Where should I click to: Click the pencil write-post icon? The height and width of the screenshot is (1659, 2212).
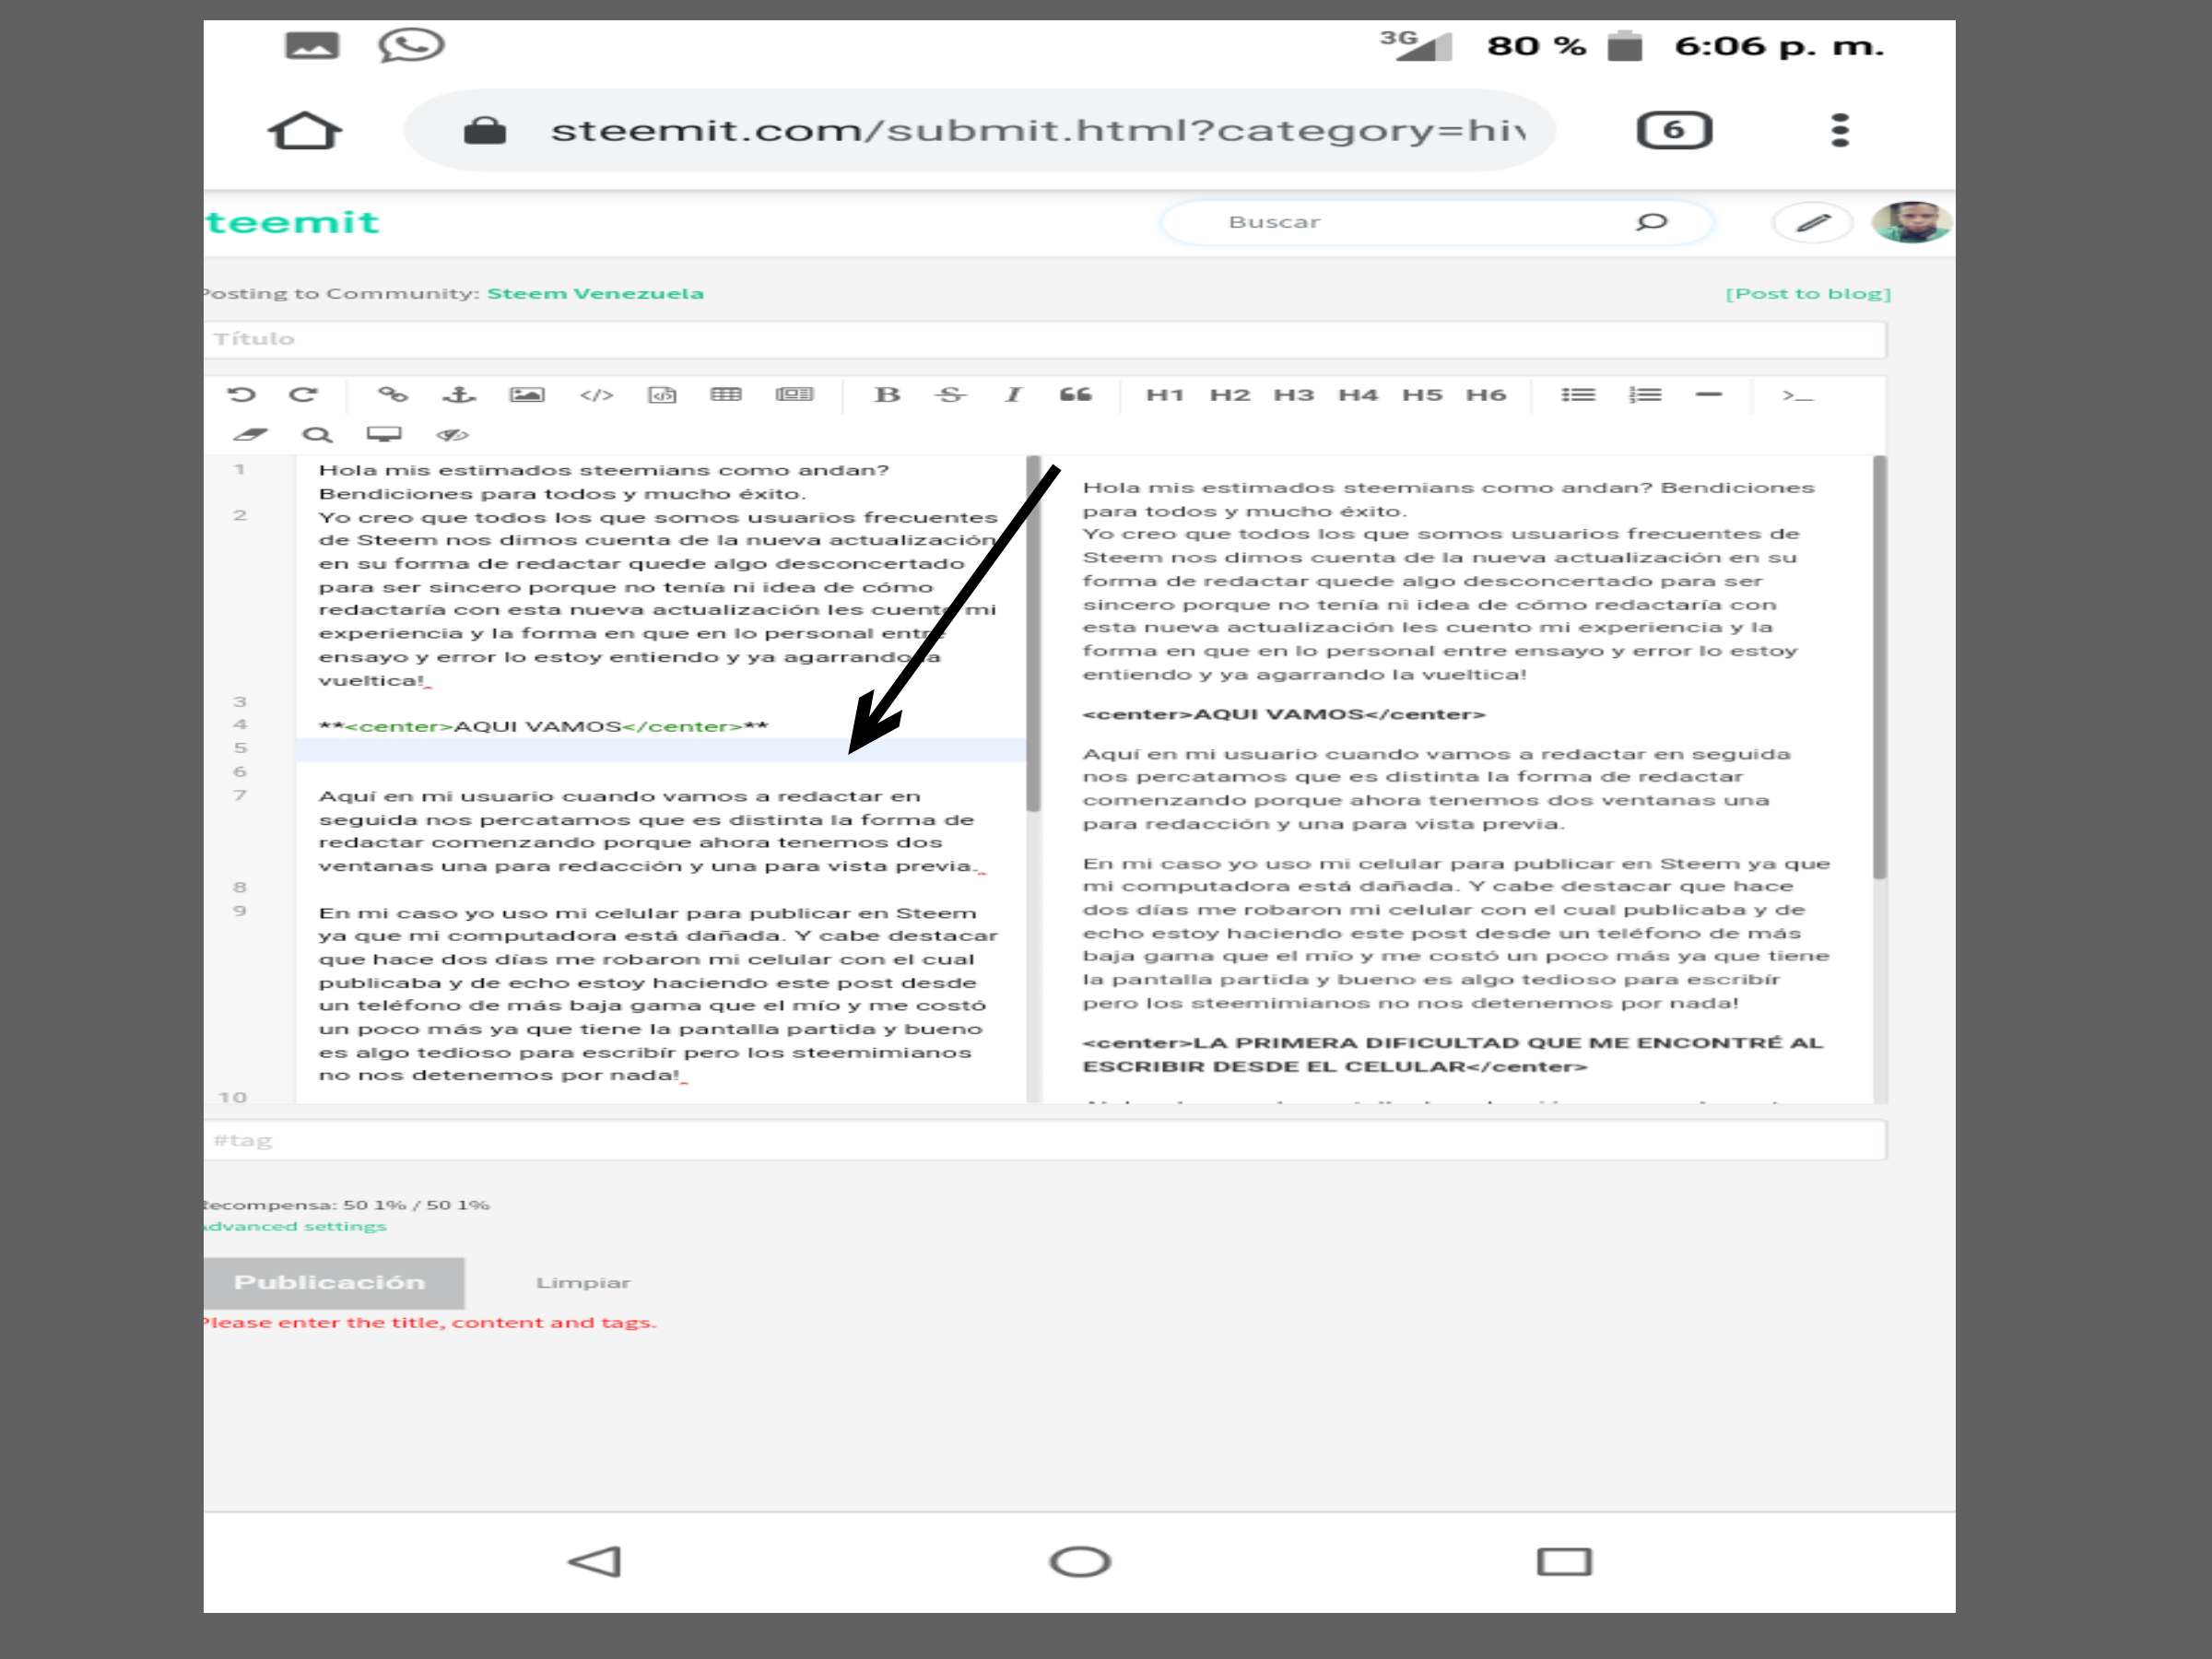pos(1812,222)
